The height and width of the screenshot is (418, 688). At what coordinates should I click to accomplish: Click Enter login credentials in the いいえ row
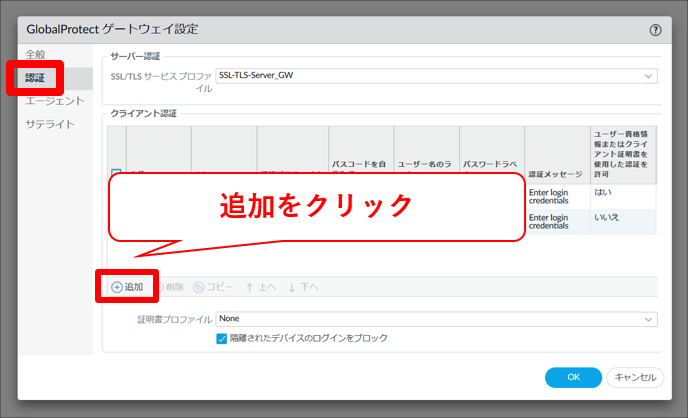tap(548, 222)
